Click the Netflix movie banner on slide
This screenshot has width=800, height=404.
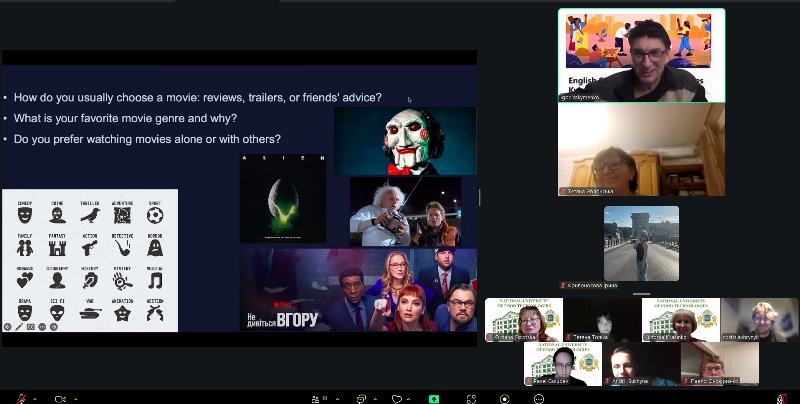tap(358, 290)
